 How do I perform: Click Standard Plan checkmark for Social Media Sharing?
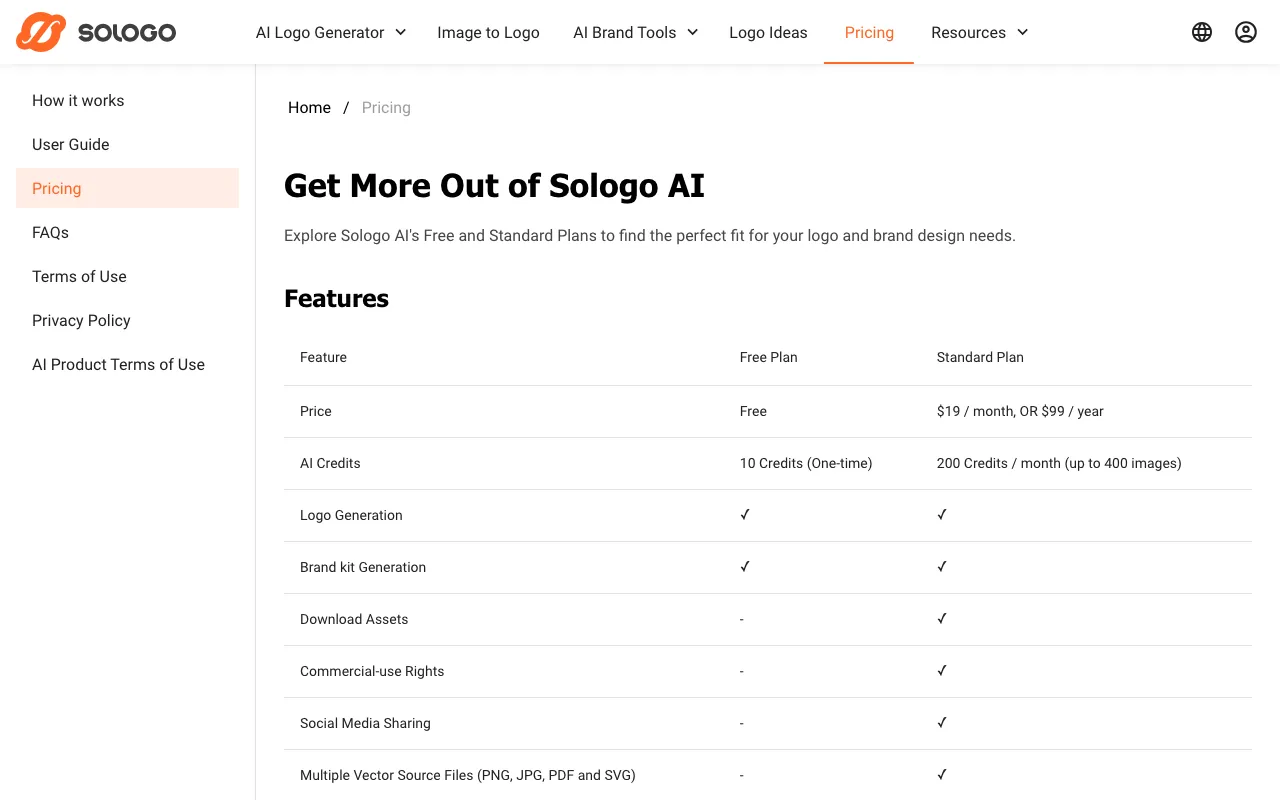[942, 722]
